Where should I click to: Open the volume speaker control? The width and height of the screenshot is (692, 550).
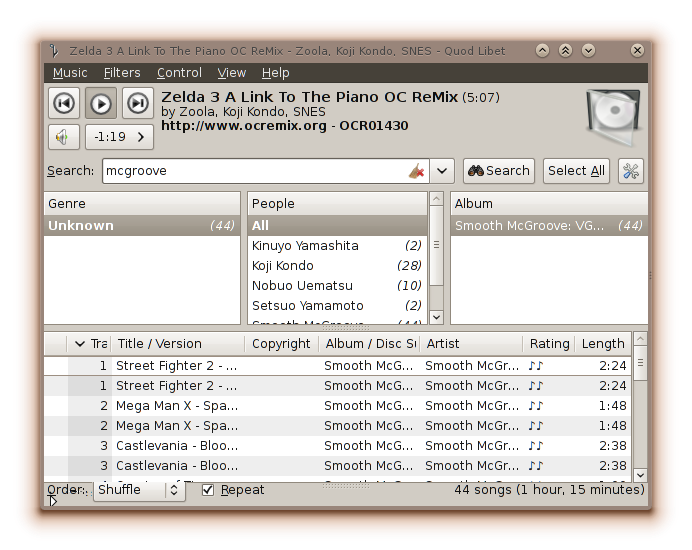click(x=64, y=137)
